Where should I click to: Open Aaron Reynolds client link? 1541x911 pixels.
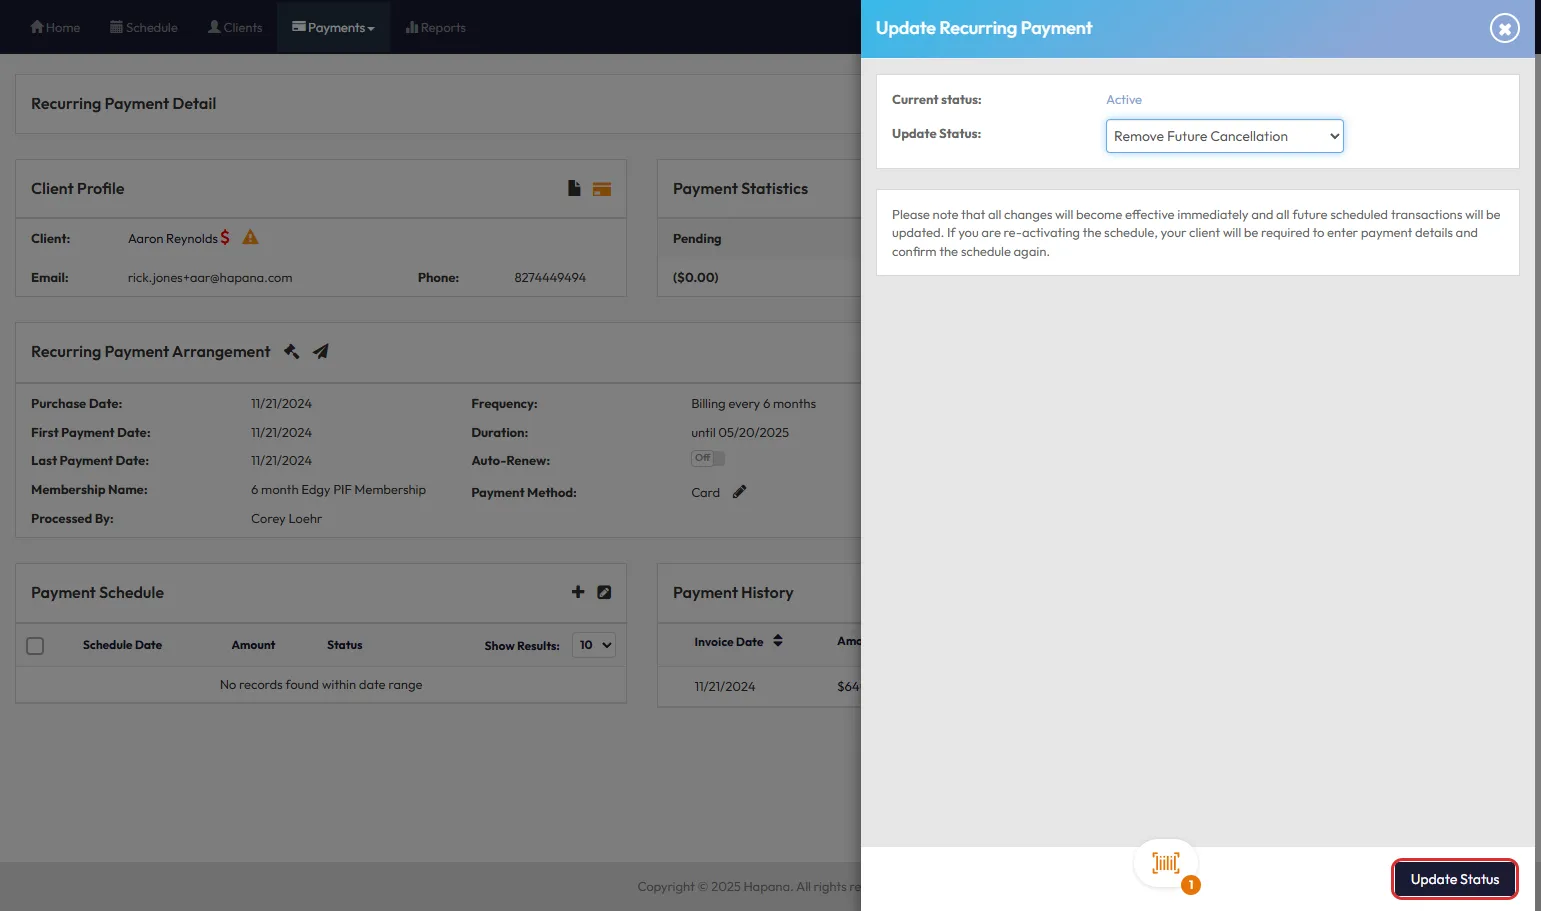point(172,238)
